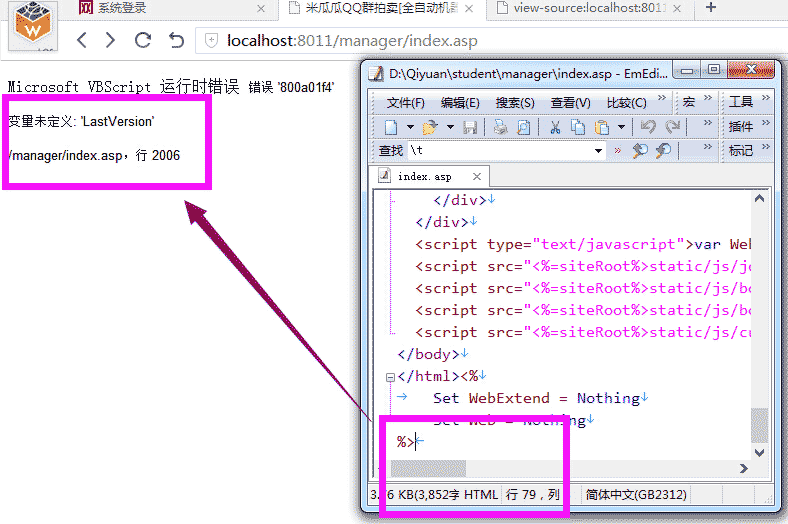
Task: Expand the 插件 toolbar overflow chevron
Action: [765, 122]
